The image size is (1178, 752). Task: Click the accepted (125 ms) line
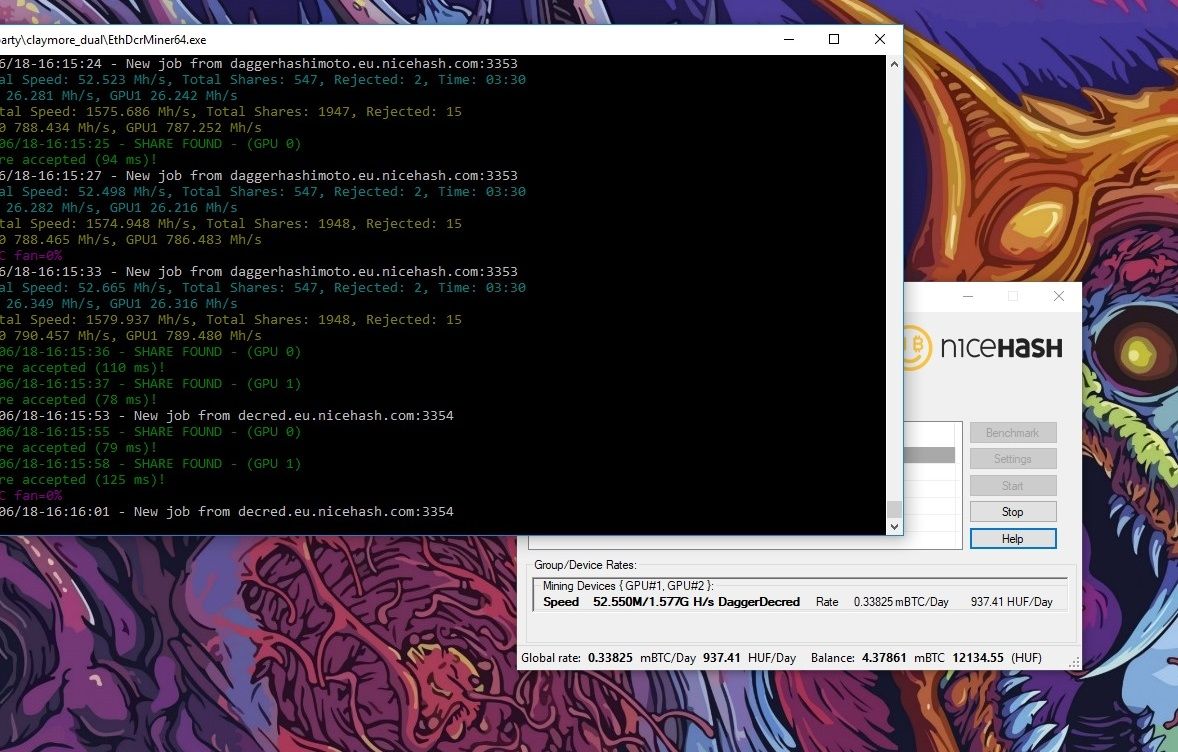(x=83, y=479)
